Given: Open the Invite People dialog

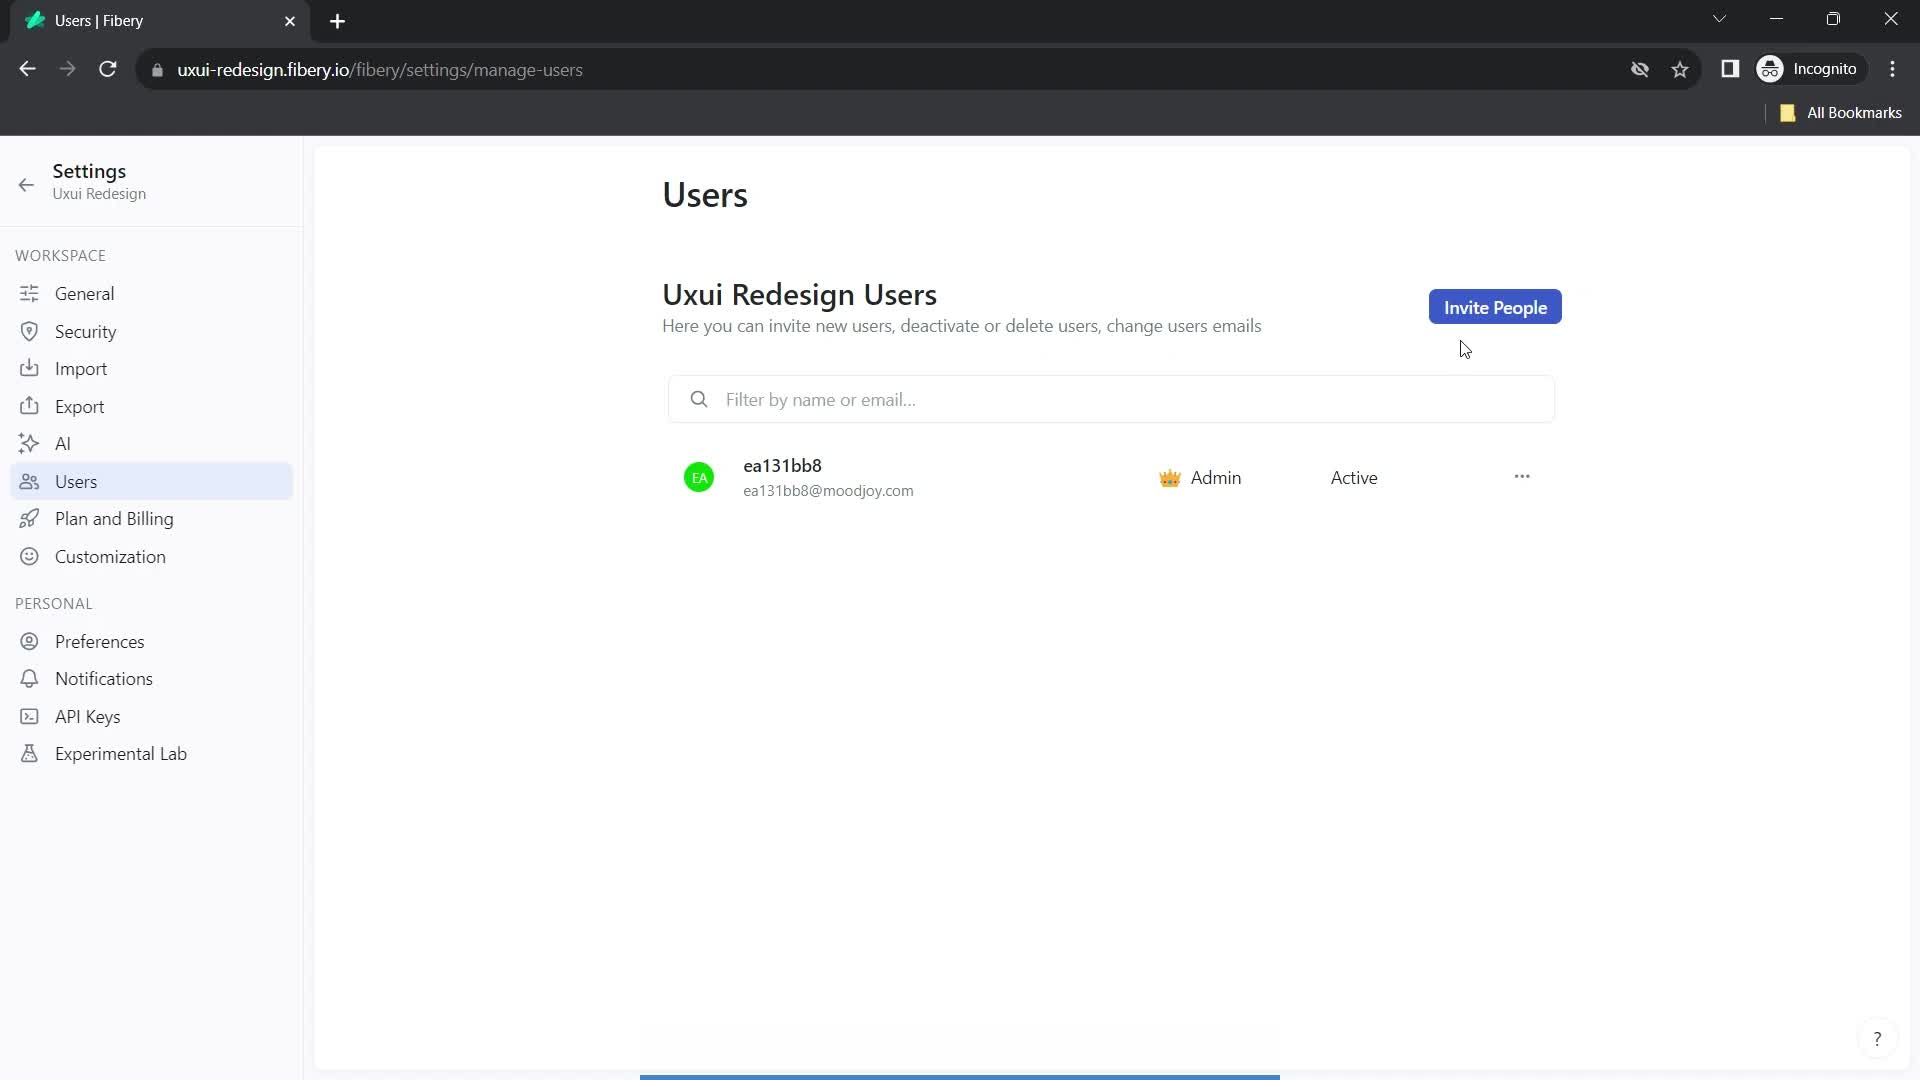Looking at the screenshot, I should [x=1495, y=307].
